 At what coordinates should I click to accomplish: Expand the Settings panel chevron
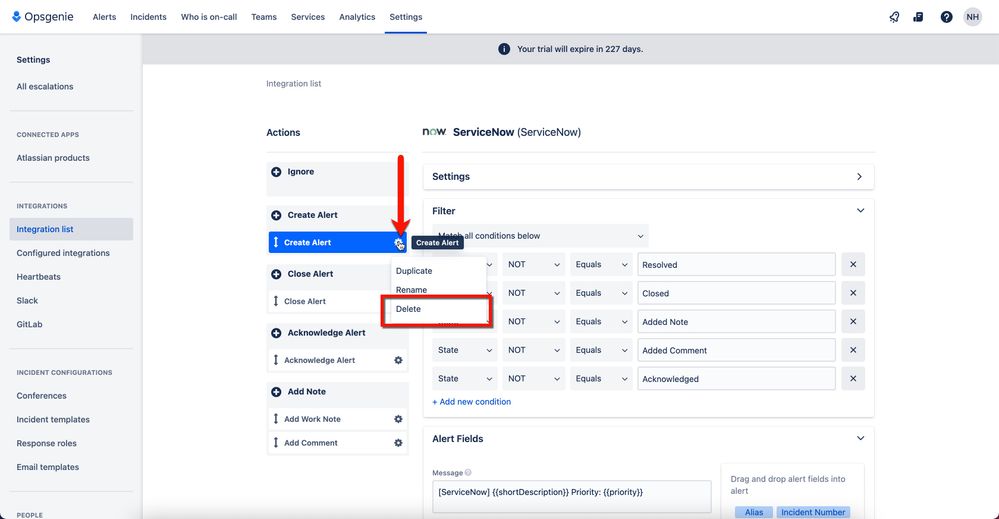(859, 176)
